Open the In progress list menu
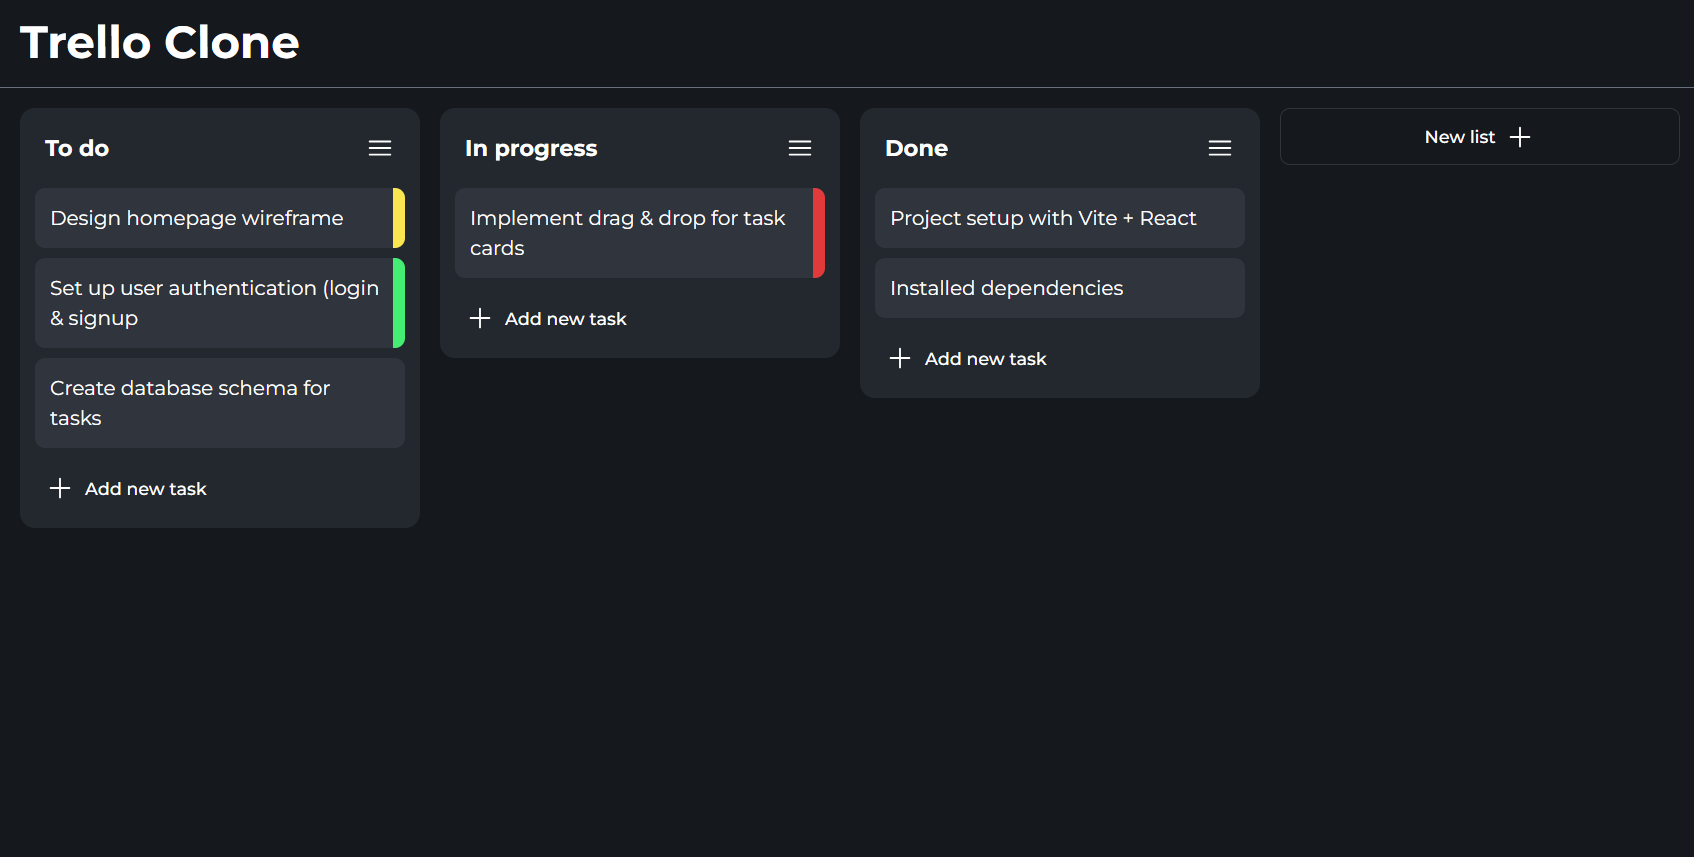 coord(800,147)
